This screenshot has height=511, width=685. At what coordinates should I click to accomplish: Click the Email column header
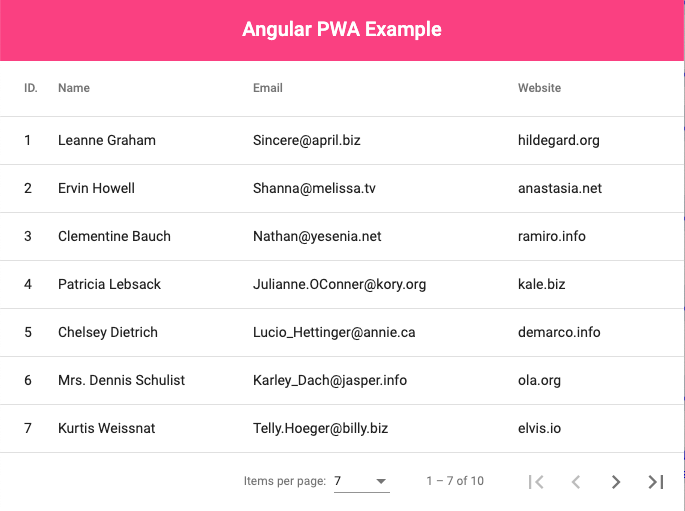coord(268,88)
